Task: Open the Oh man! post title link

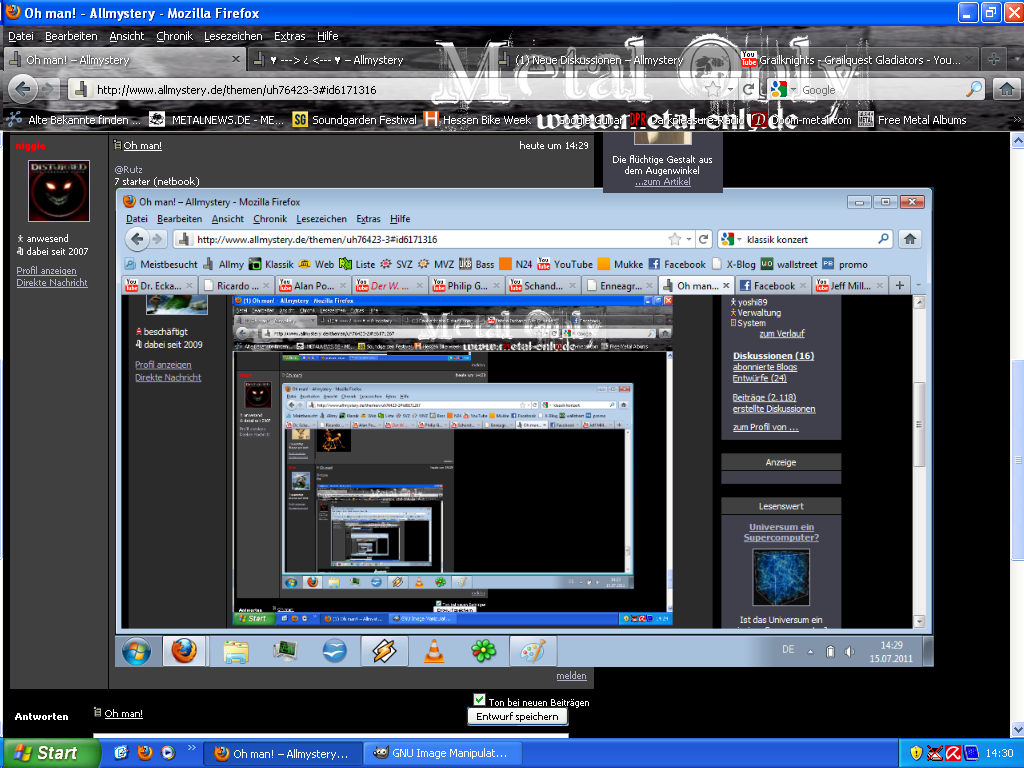Action: pyautogui.click(x=142, y=146)
